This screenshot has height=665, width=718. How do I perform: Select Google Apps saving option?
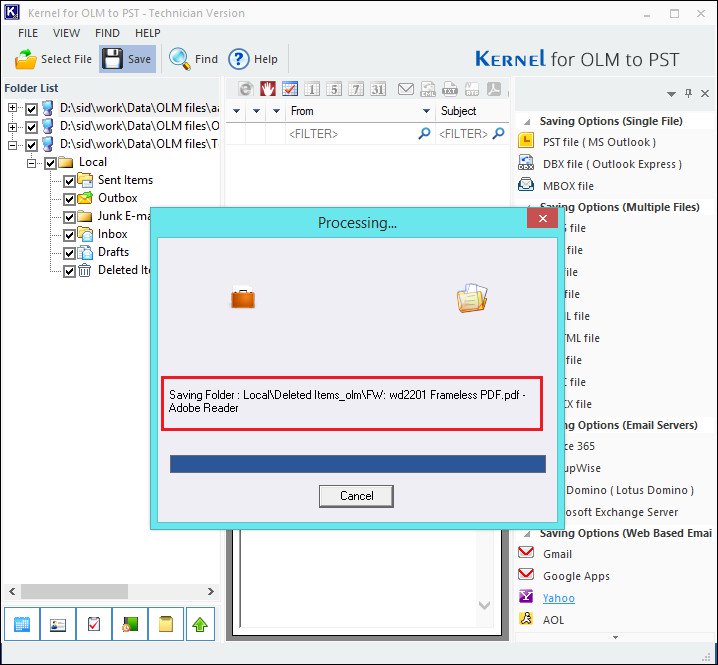[x=576, y=576]
